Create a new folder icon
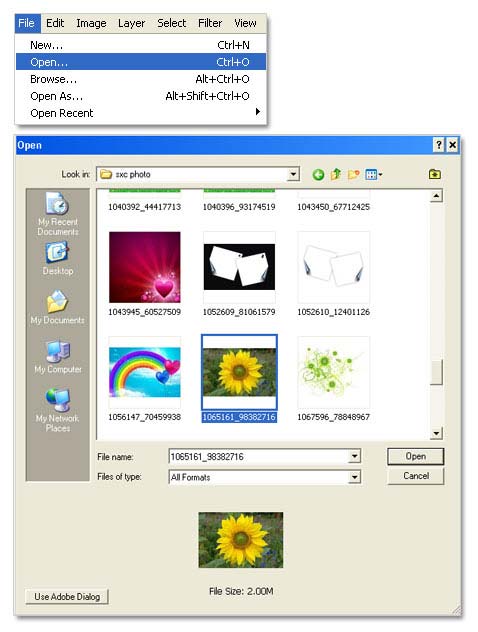Screen dimensions: 478x632 pos(353,174)
